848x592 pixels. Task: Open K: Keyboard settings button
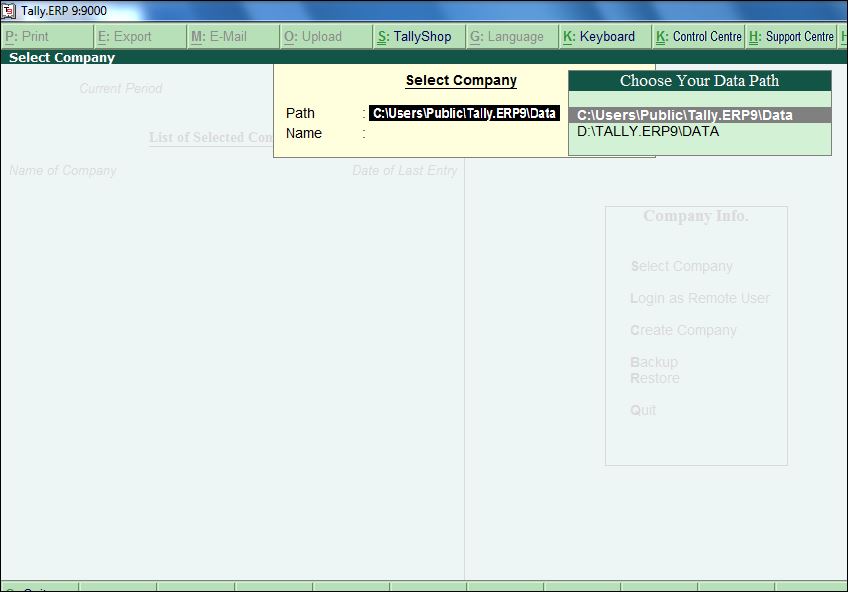click(x=605, y=37)
